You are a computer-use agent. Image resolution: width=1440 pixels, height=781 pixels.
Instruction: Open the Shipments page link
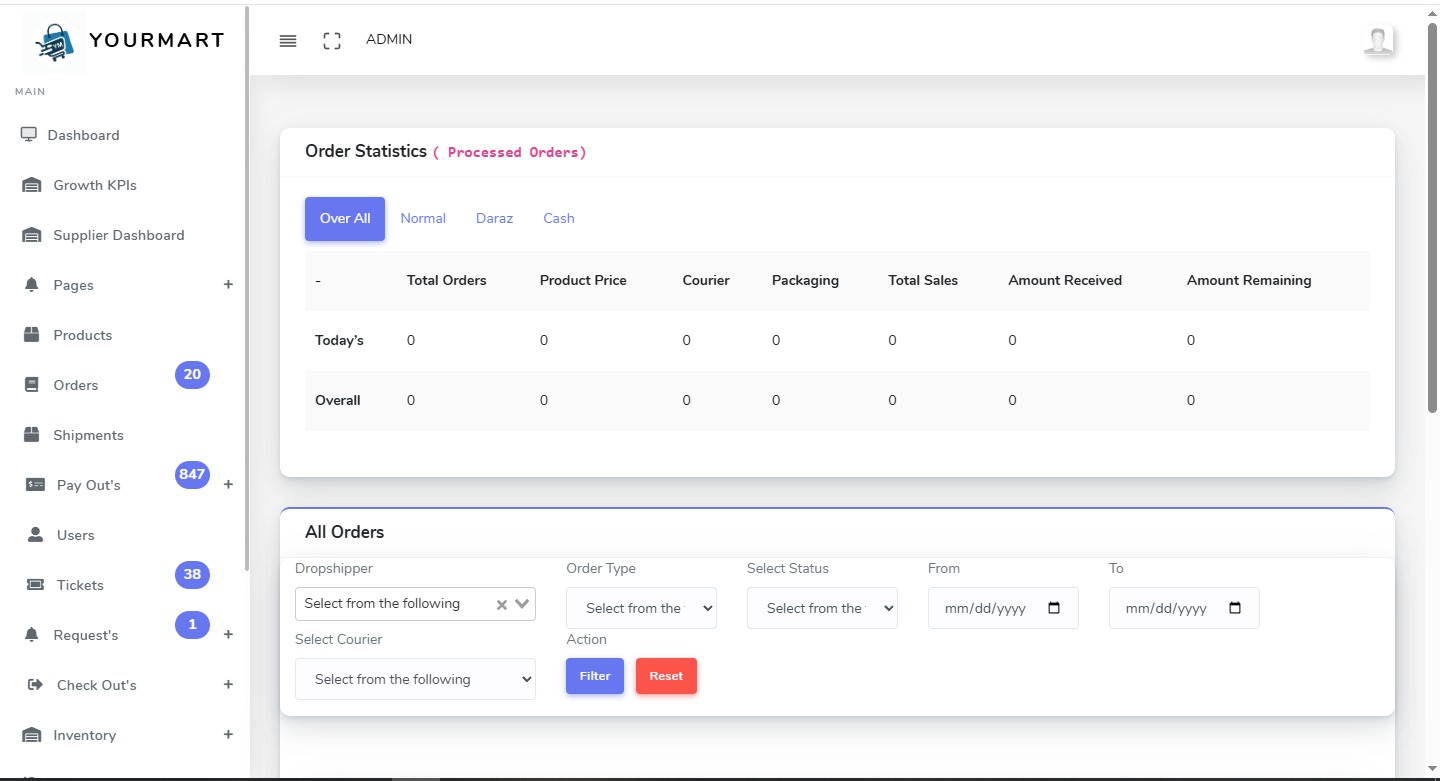click(89, 435)
